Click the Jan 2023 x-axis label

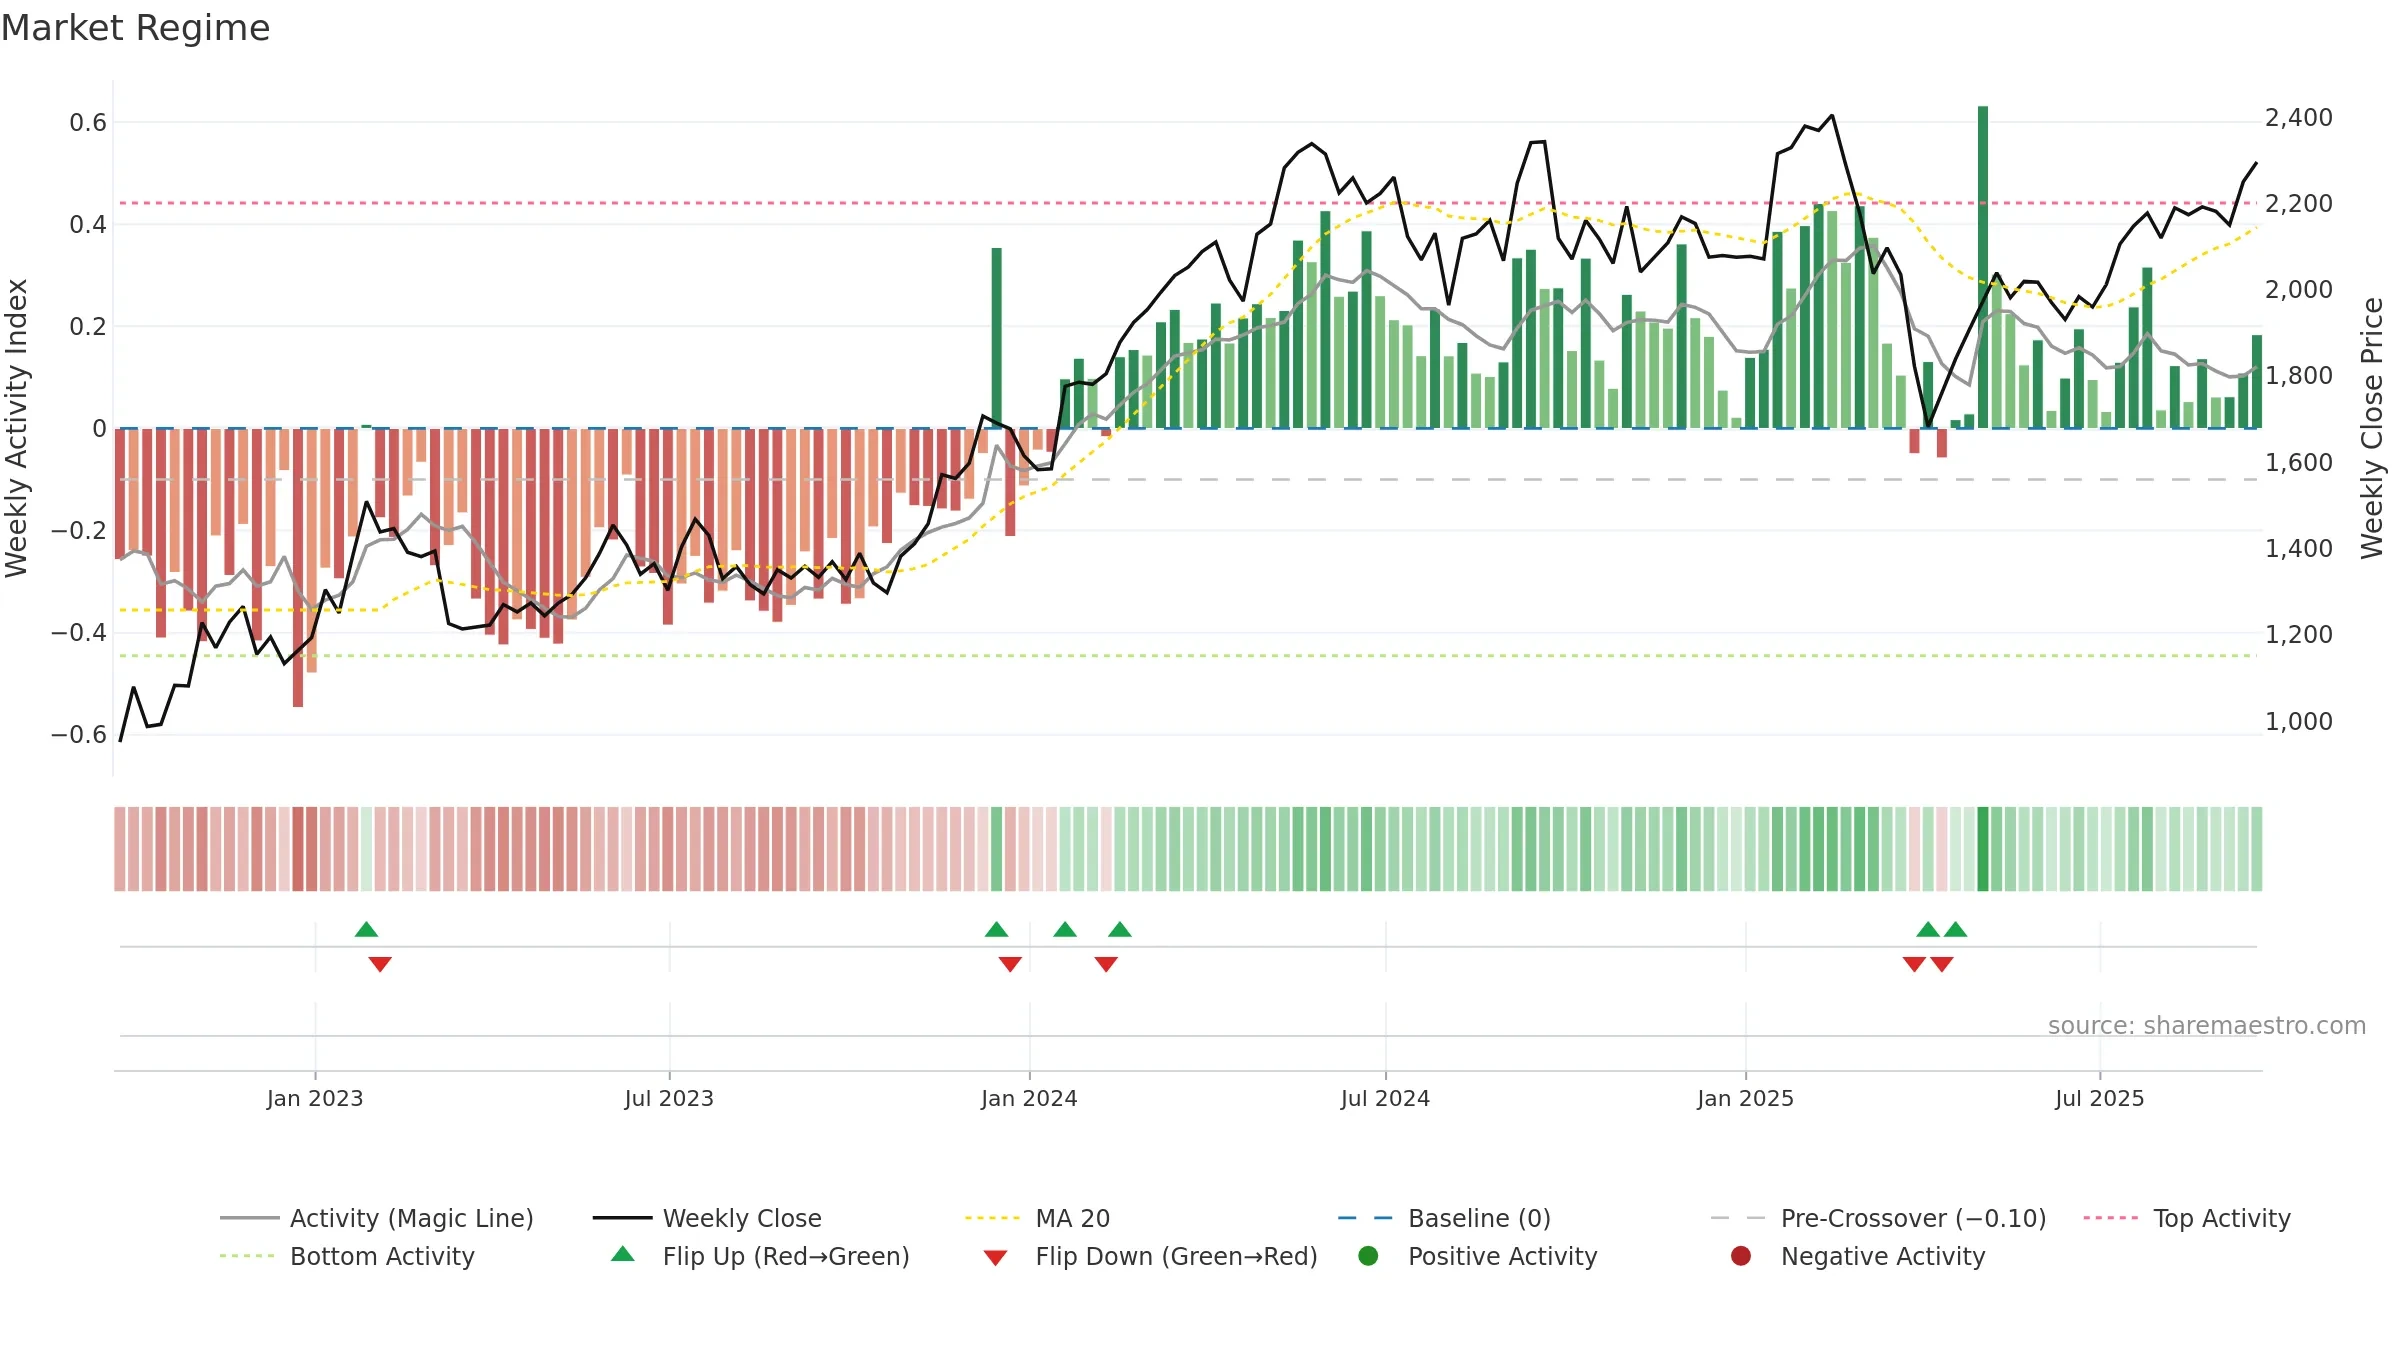click(315, 1098)
